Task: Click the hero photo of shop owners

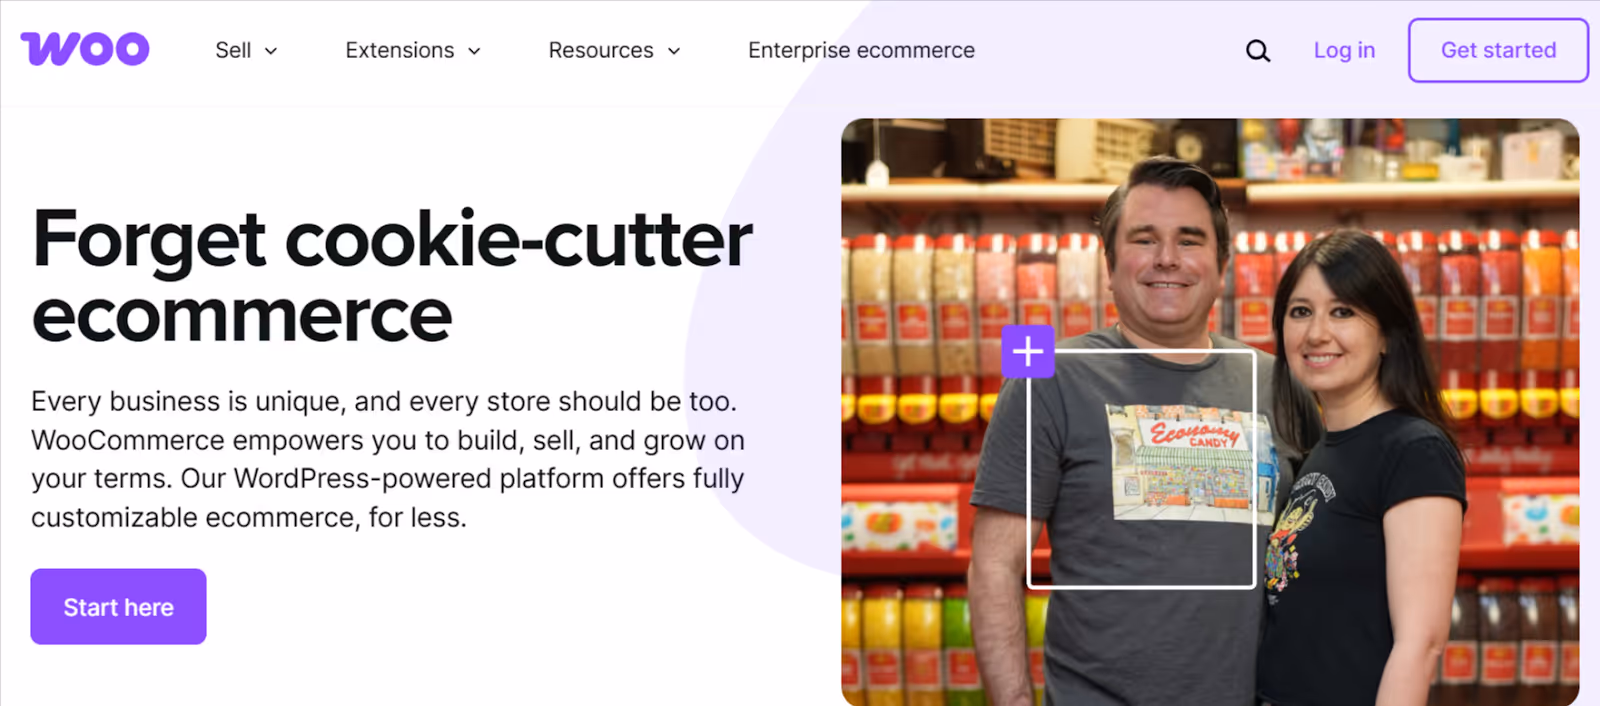Action: (x=1210, y=412)
